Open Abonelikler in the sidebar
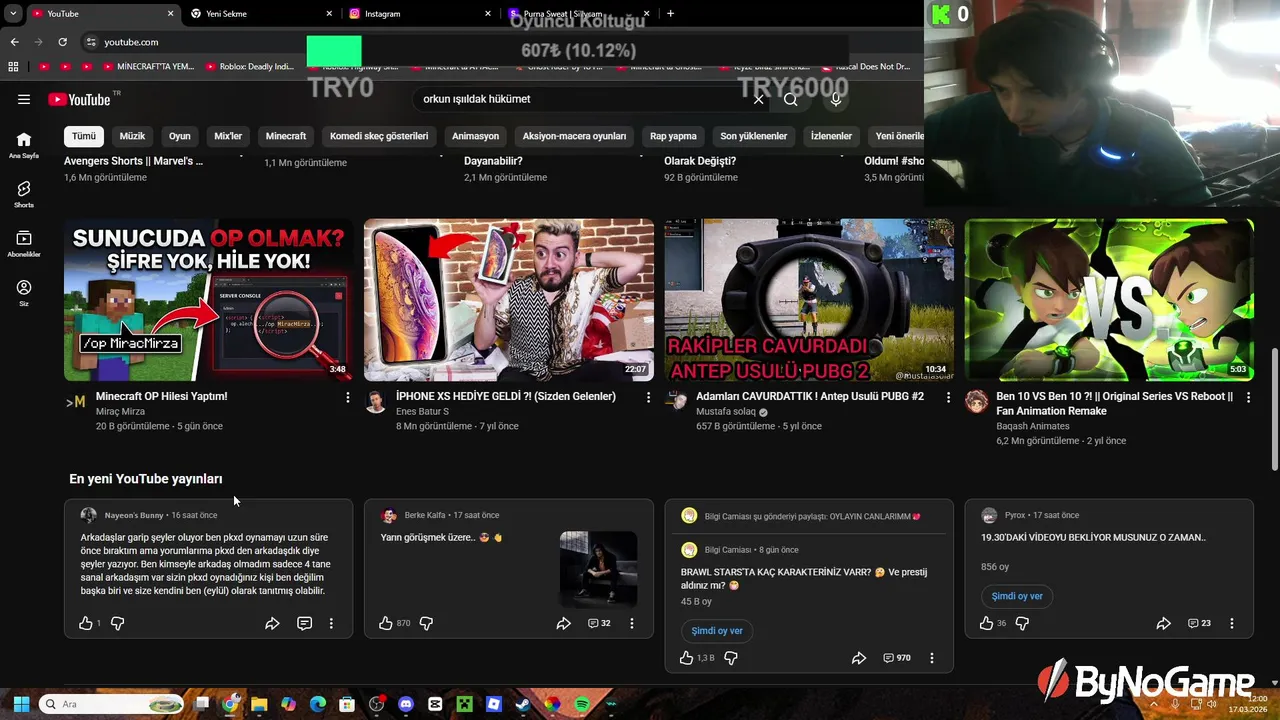This screenshot has width=1280, height=720. coord(24,244)
